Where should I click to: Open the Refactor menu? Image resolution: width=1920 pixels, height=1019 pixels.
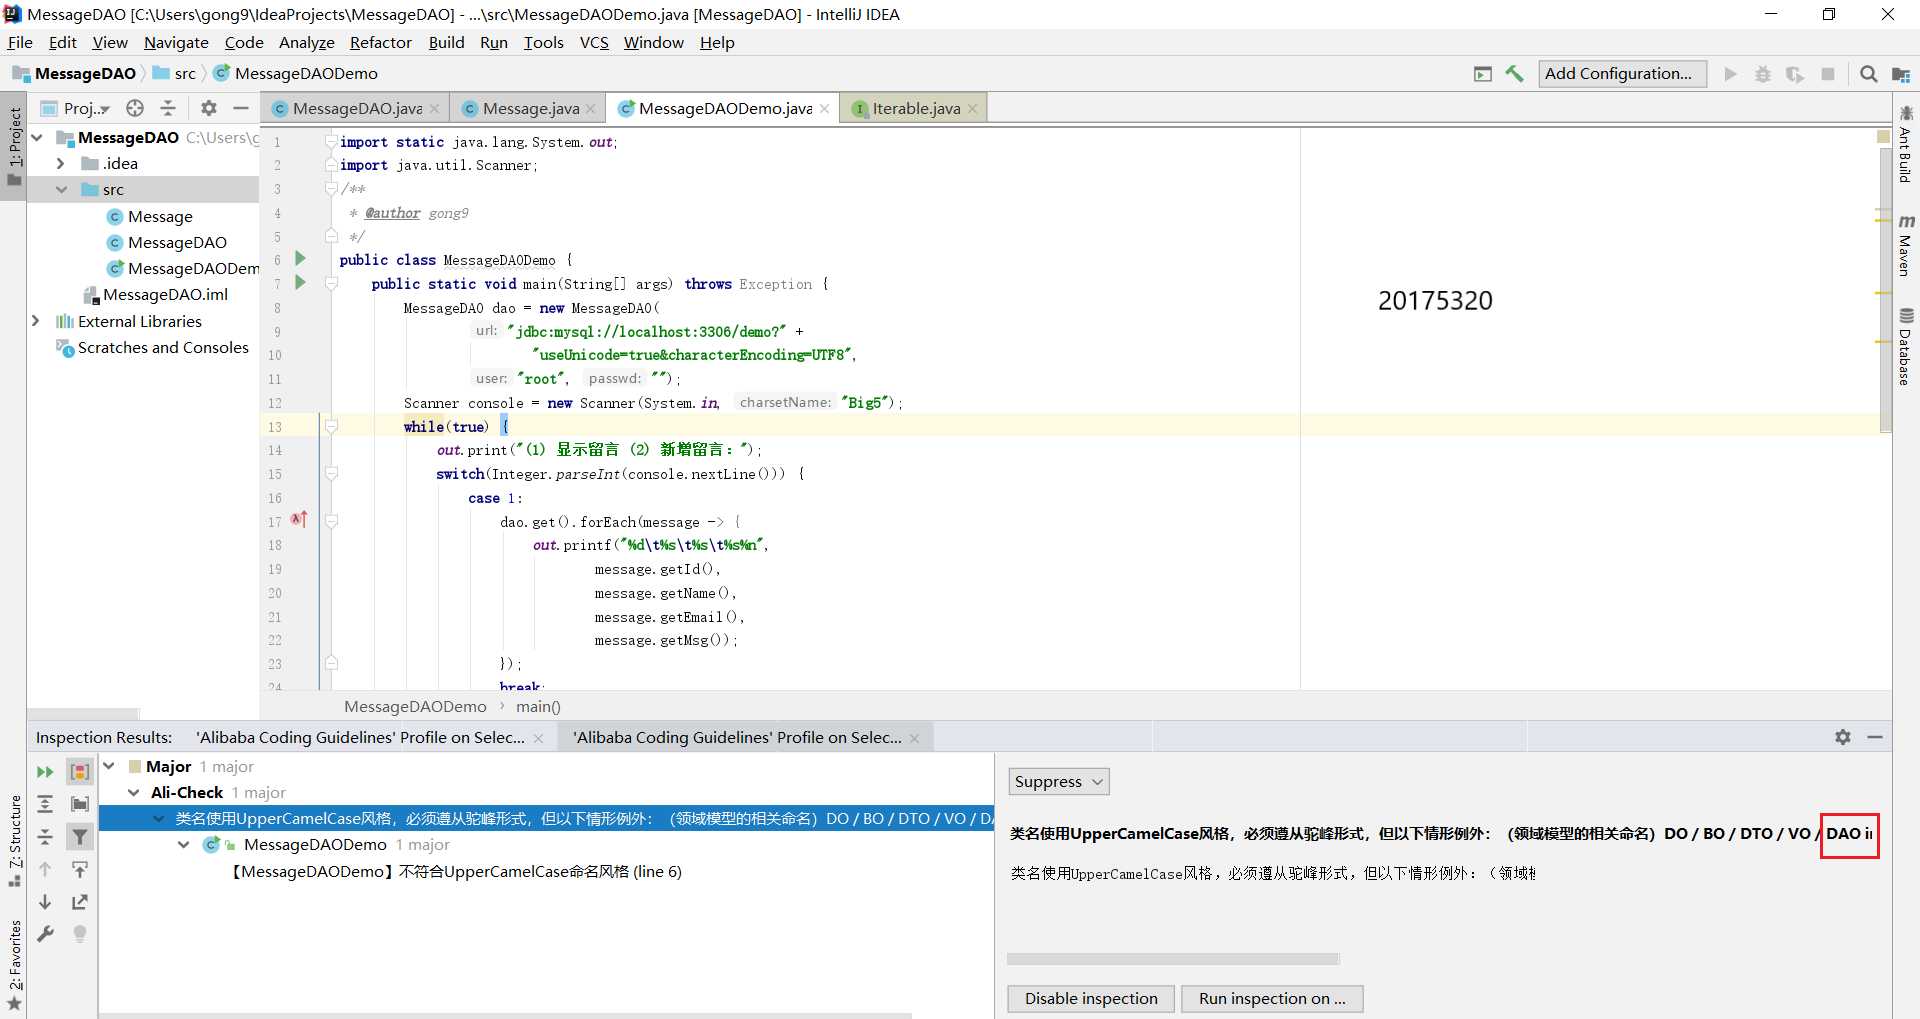pos(381,42)
